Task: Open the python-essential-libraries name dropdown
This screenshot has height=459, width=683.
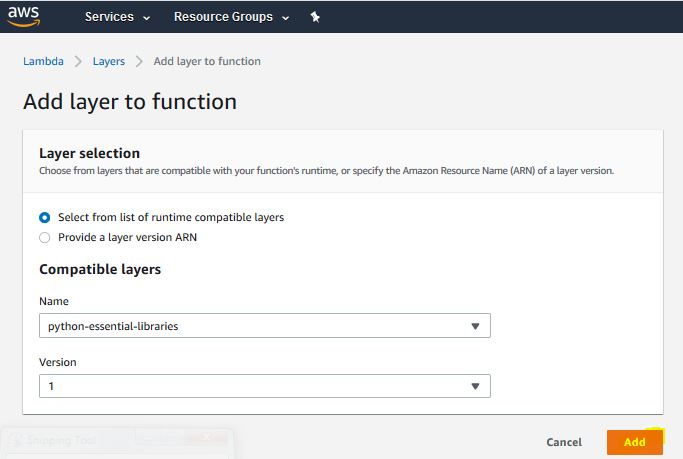Action: tap(264, 326)
